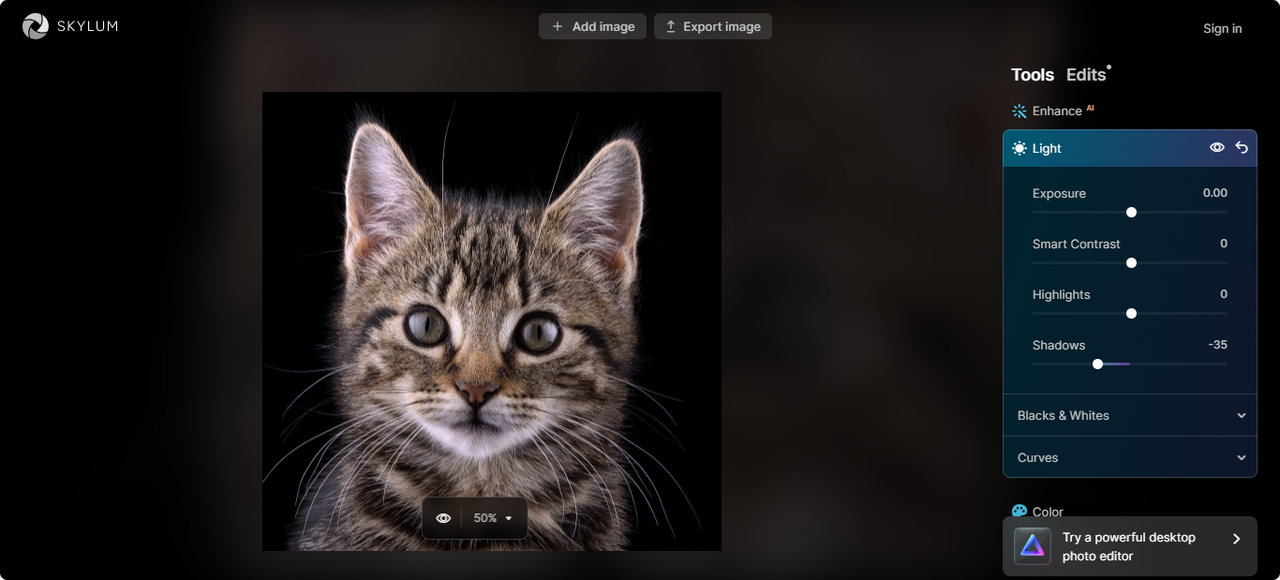Expand the Blacks & Whites section
Screen dimensions: 1280x580
coord(1130,415)
